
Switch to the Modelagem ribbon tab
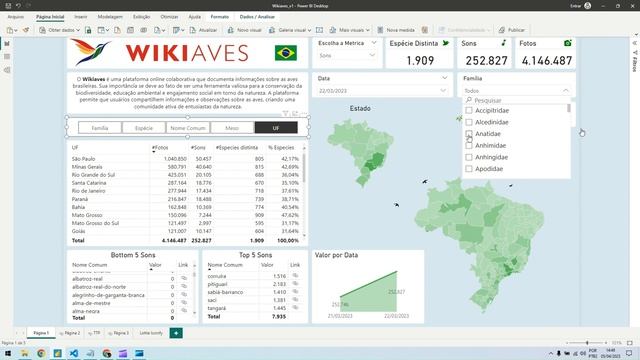110,17
